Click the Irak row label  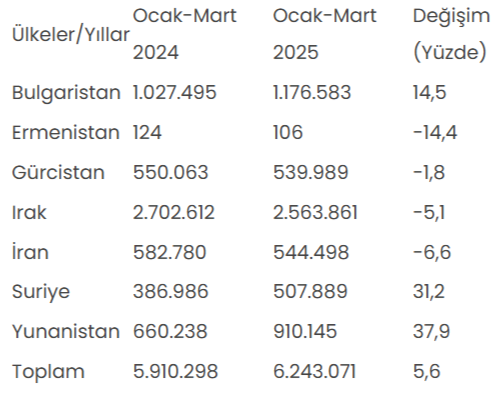click(x=29, y=212)
